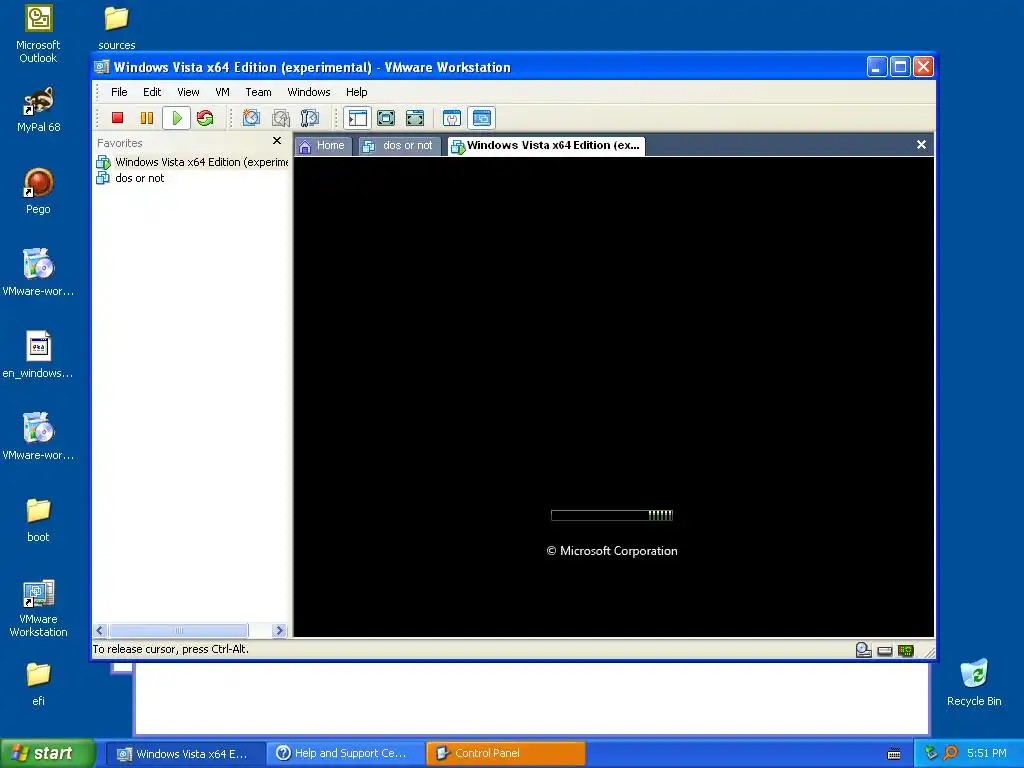The width and height of the screenshot is (1024, 768).
Task: Click the VMware Workstation title bar icon
Action: click(101, 67)
